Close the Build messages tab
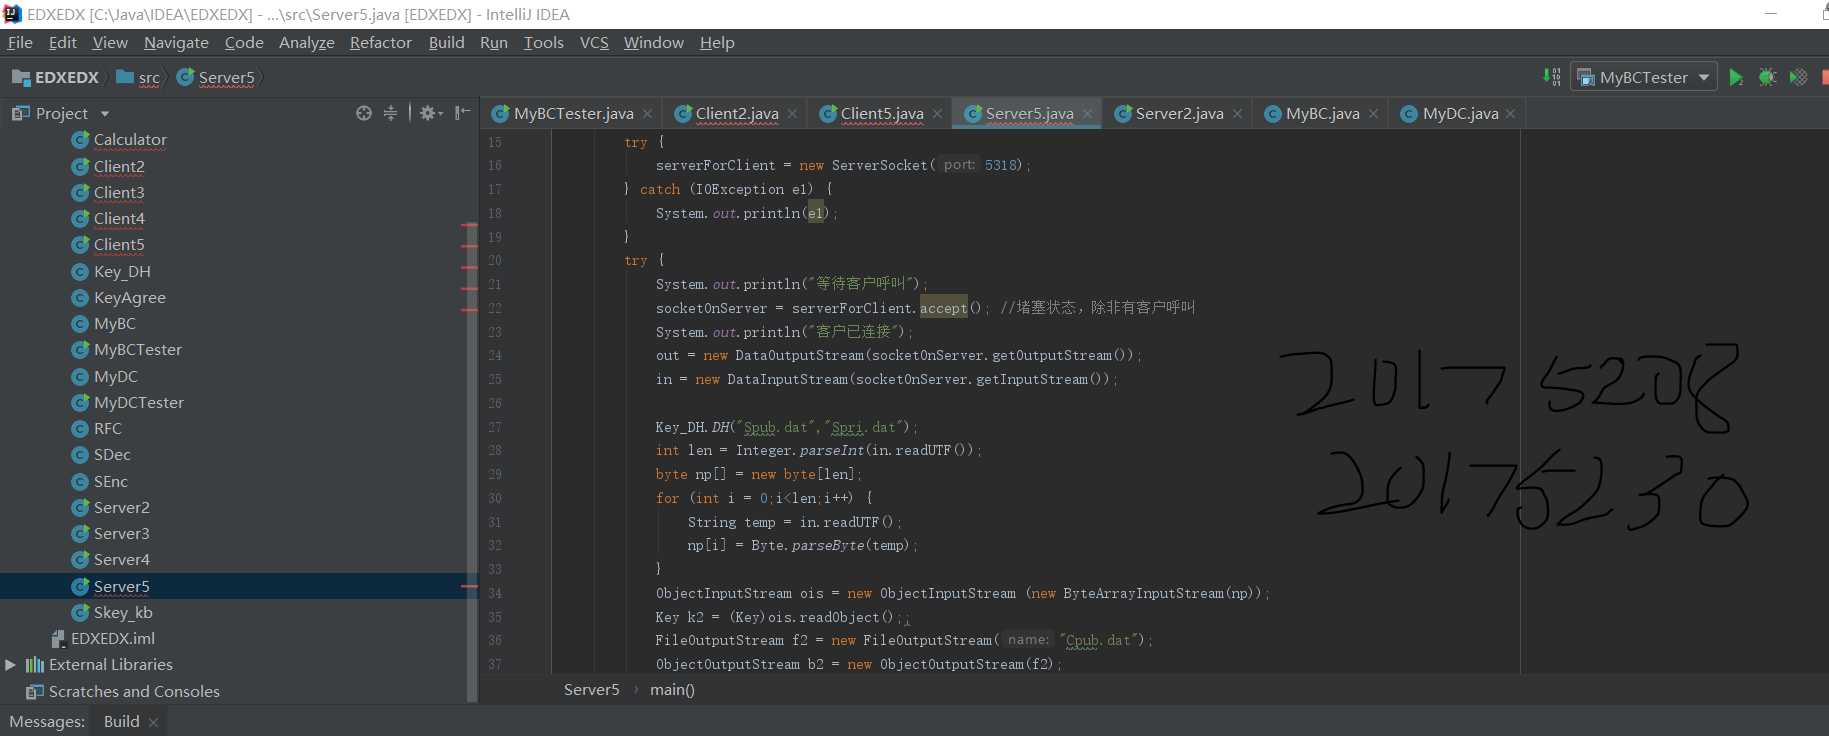1829x736 pixels. [x=153, y=722]
